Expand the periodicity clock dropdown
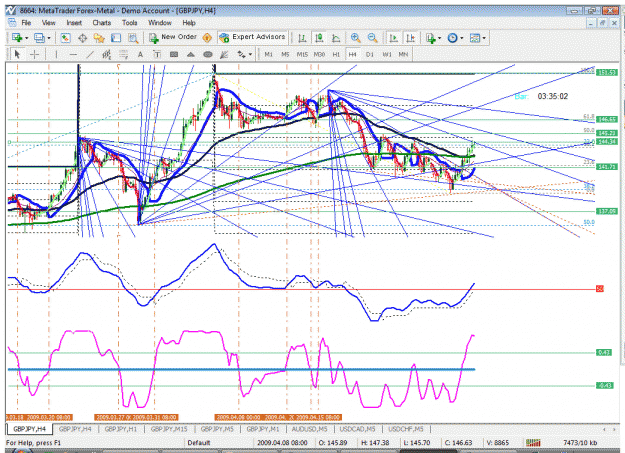Screen dimensions: 625x453 pyautogui.click(x=462, y=38)
